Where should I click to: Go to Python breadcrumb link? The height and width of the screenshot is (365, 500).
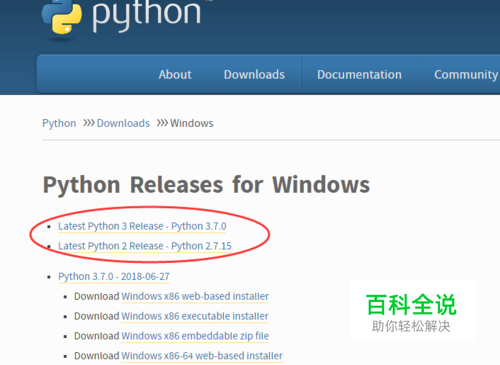click(59, 123)
